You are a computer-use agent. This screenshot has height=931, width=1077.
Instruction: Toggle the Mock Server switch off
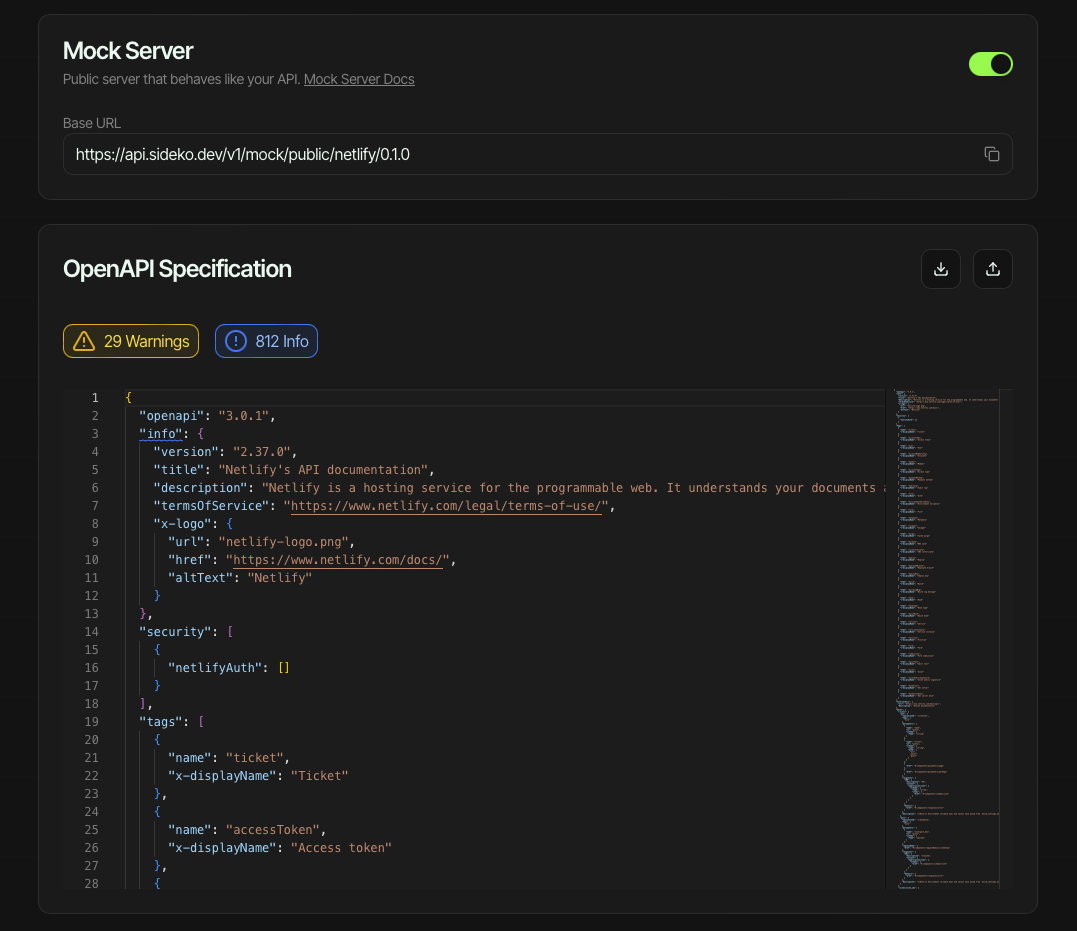pos(990,64)
